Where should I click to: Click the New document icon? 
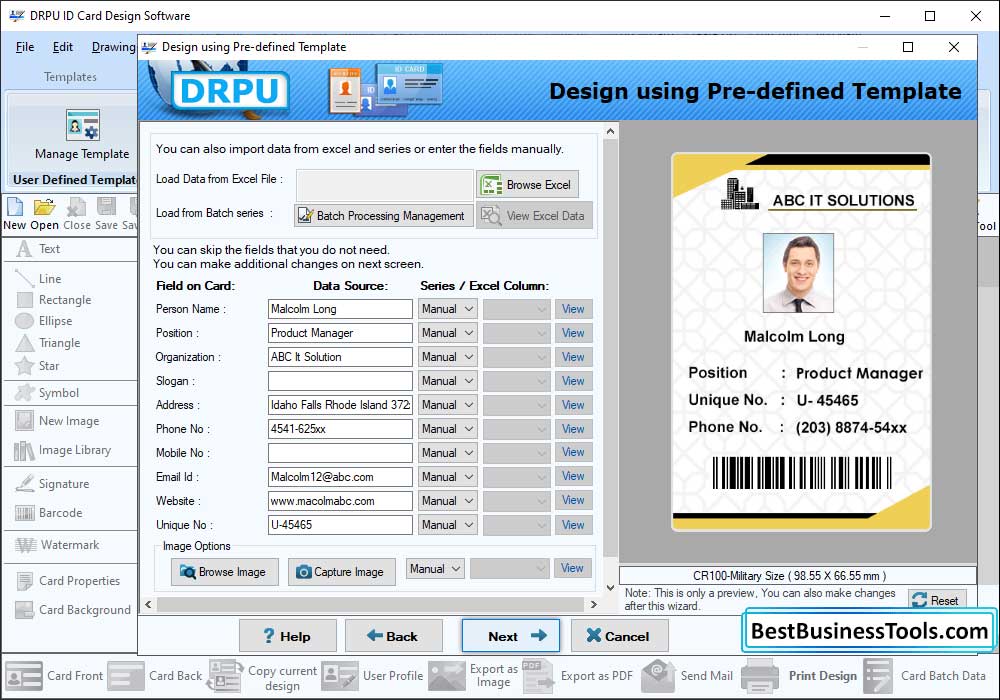[15, 207]
